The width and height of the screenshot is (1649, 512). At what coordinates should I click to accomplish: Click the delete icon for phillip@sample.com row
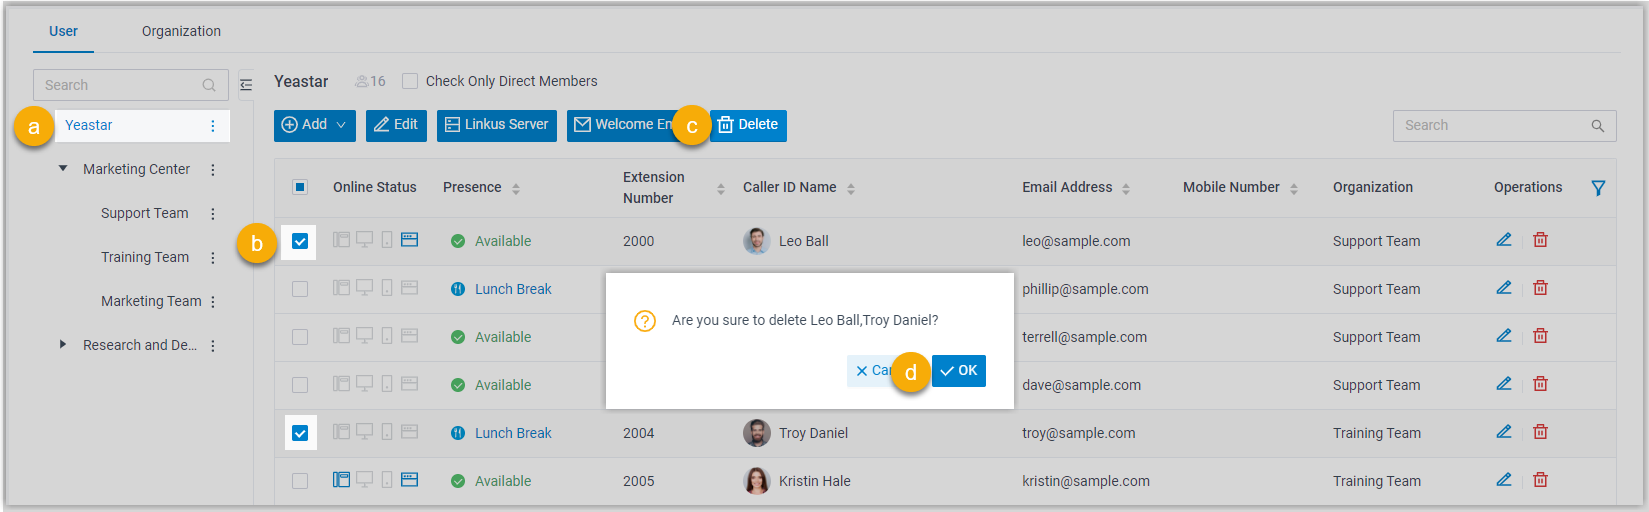click(1540, 288)
